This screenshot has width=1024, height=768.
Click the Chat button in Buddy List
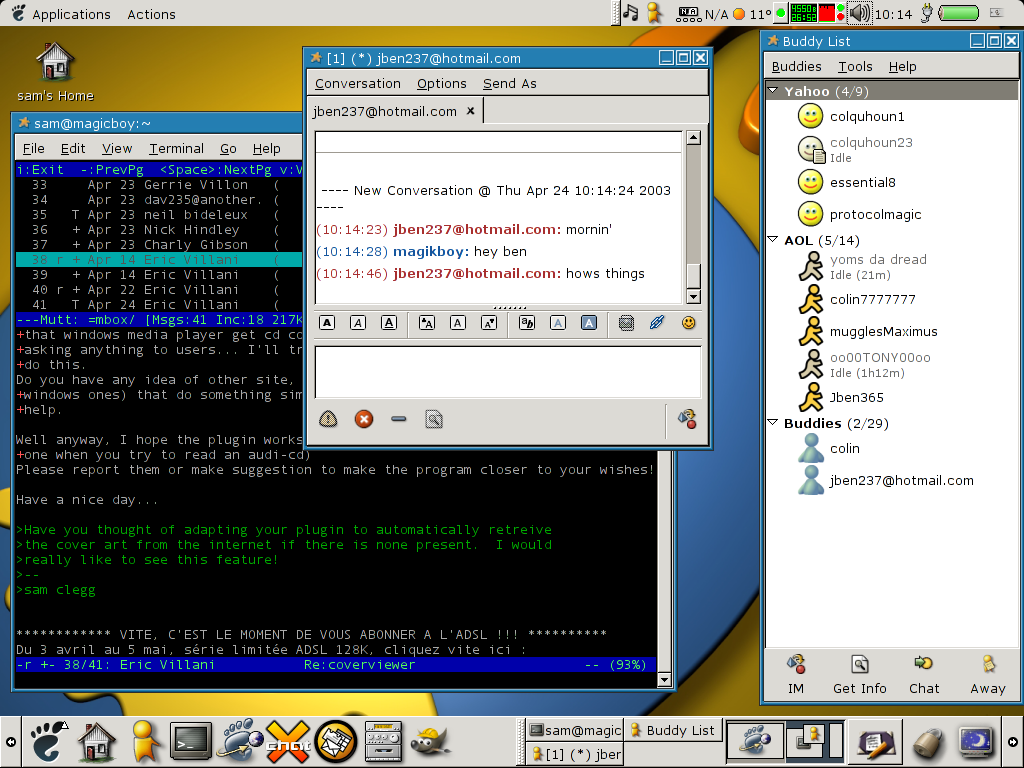point(923,675)
